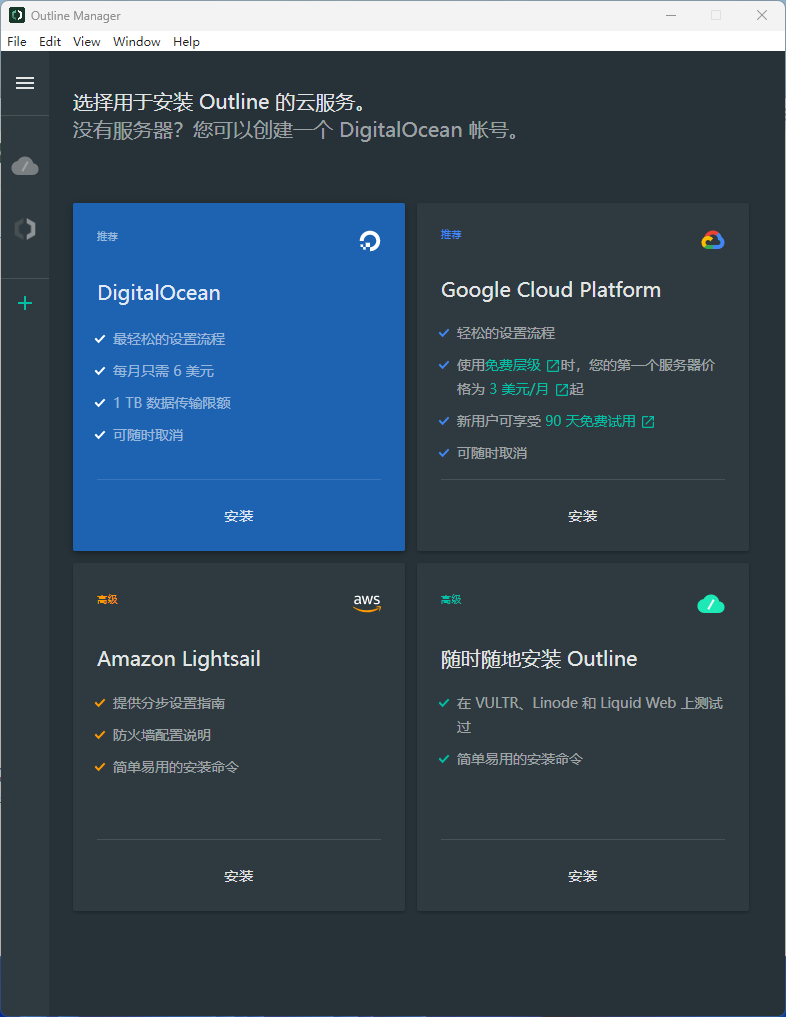Select the hexagon server icon in sidebar
The width and height of the screenshot is (786, 1017).
pos(25,229)
